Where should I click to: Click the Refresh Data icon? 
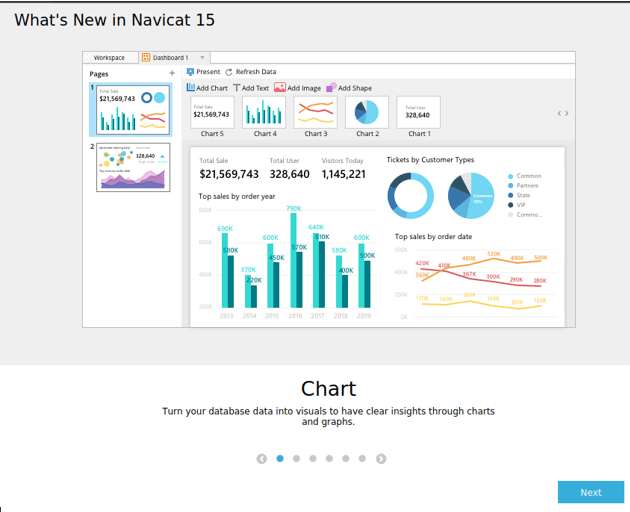tap(229, 72)
